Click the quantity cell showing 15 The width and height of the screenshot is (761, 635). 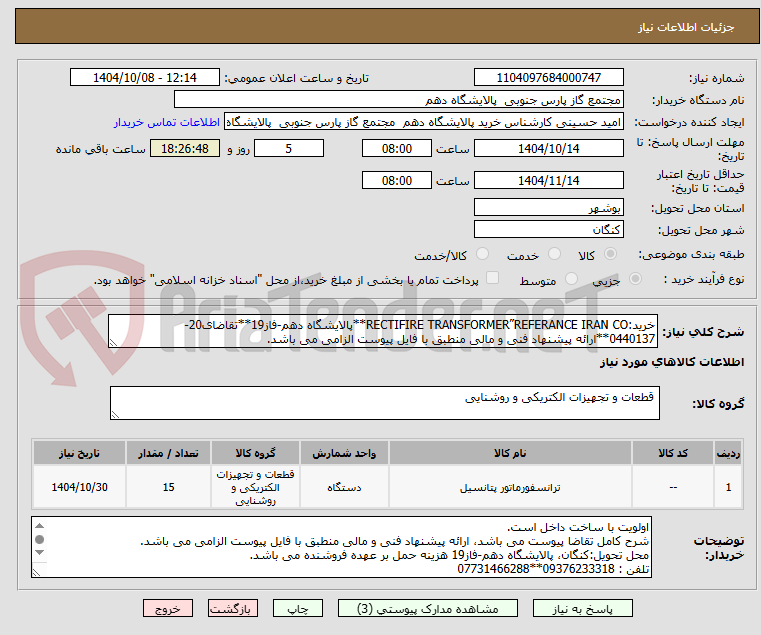point(168,487)
